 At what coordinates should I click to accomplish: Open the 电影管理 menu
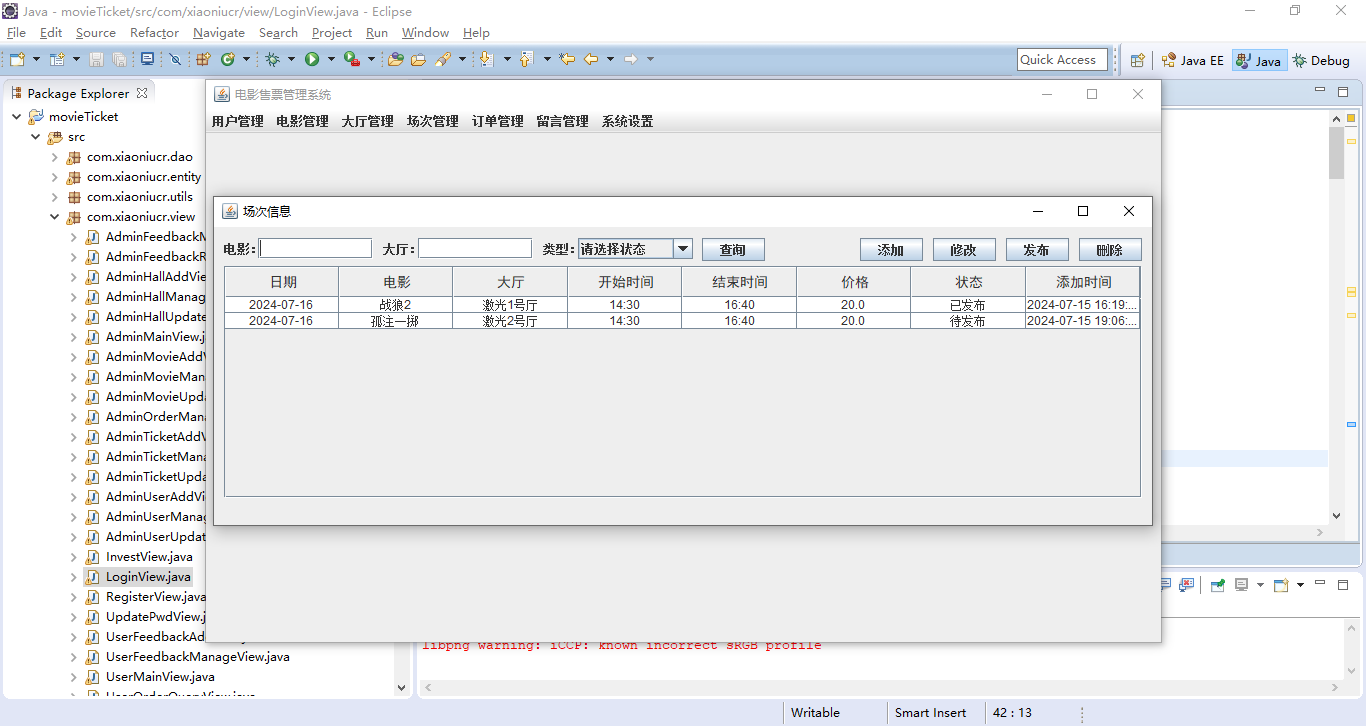click(303, 121)
